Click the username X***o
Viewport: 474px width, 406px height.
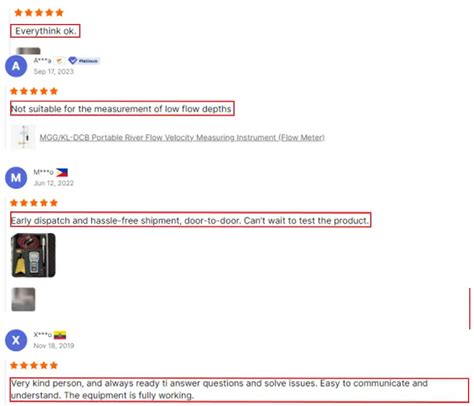tap(43, 335)
